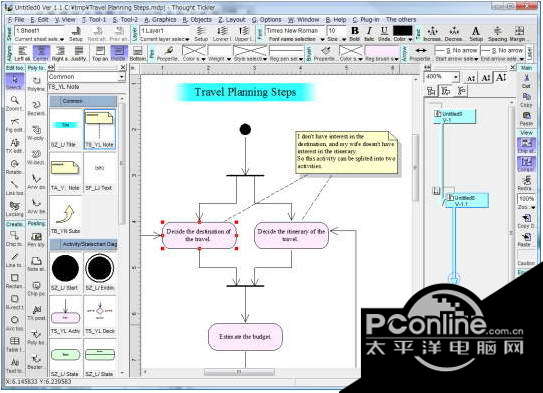Viewport: 543px width, 393px height.
Task: Select the 'Decide the itinerary' activity shape
Action: point(291,235)
